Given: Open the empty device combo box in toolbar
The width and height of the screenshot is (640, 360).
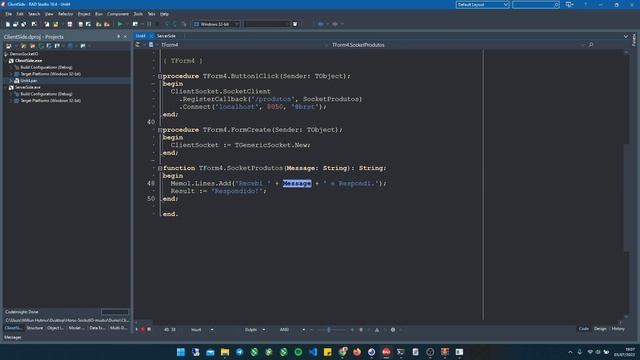Looking at the screenshot, I should pos(267,24).
